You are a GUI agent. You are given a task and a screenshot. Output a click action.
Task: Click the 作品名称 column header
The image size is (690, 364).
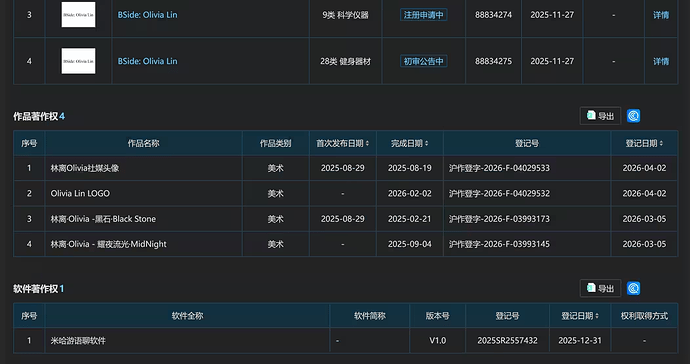point(143,143)
